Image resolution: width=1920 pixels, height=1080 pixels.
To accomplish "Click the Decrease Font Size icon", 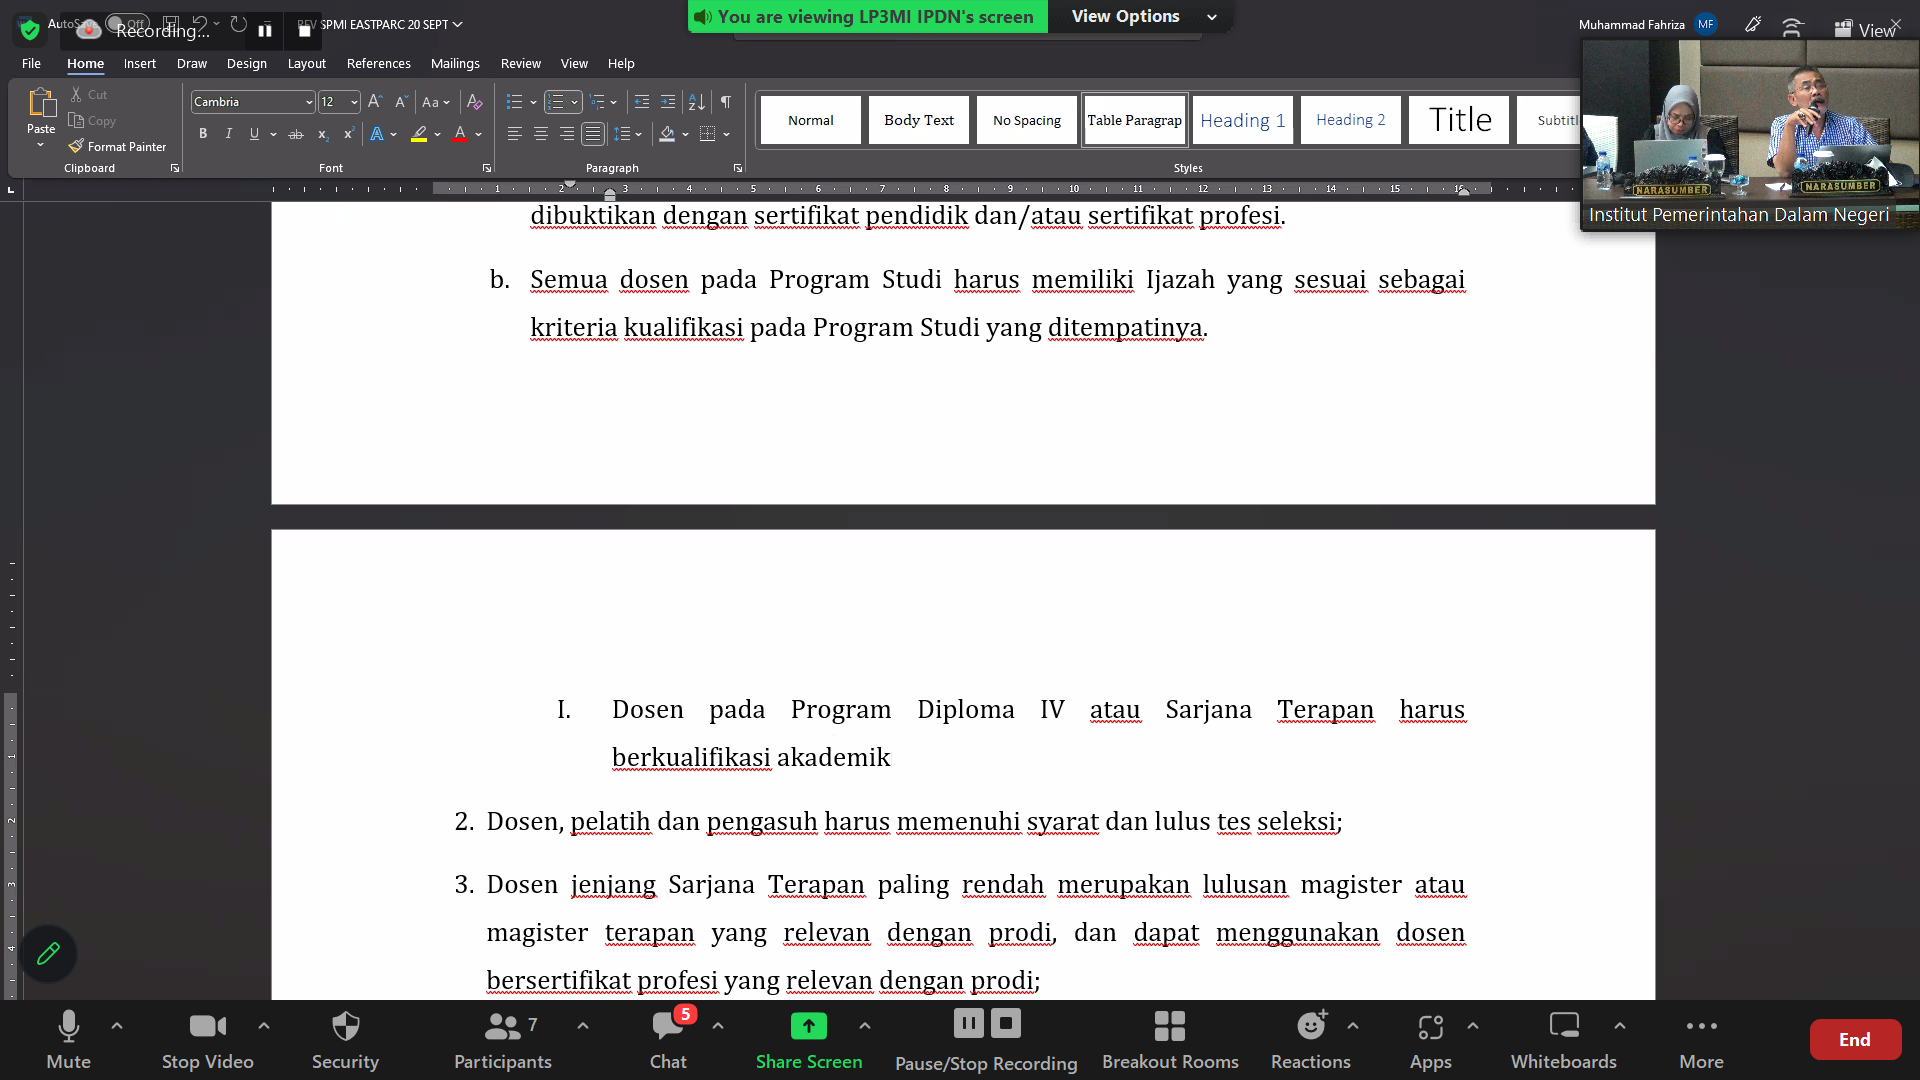I will [401, 102].
